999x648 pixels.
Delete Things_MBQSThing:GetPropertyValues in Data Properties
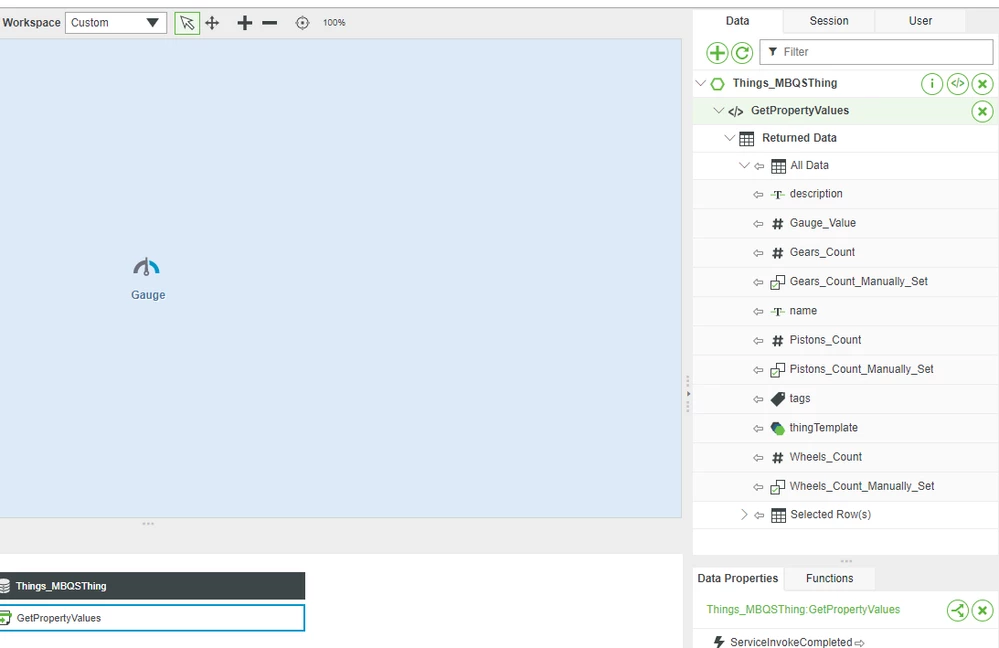coord(982,610)
